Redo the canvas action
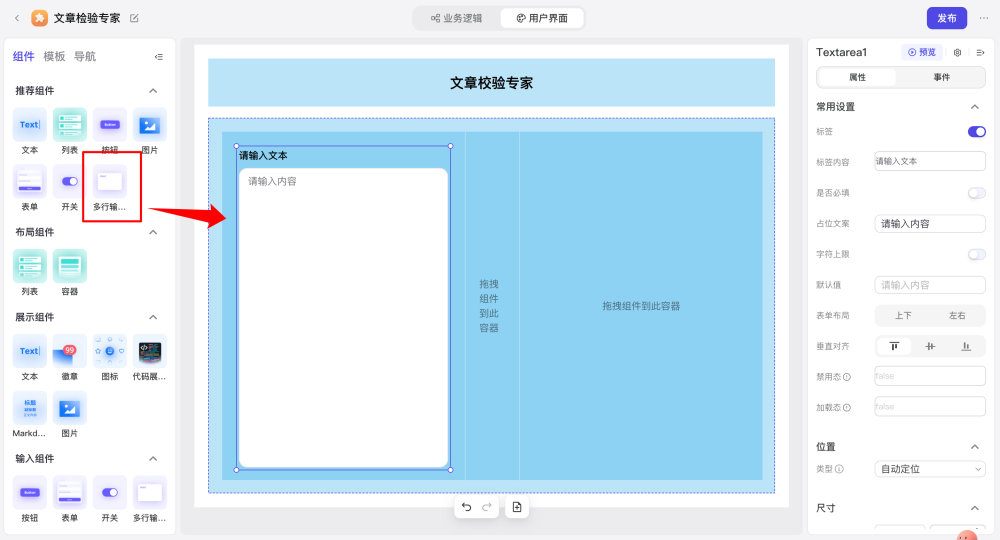 point(487,507)
